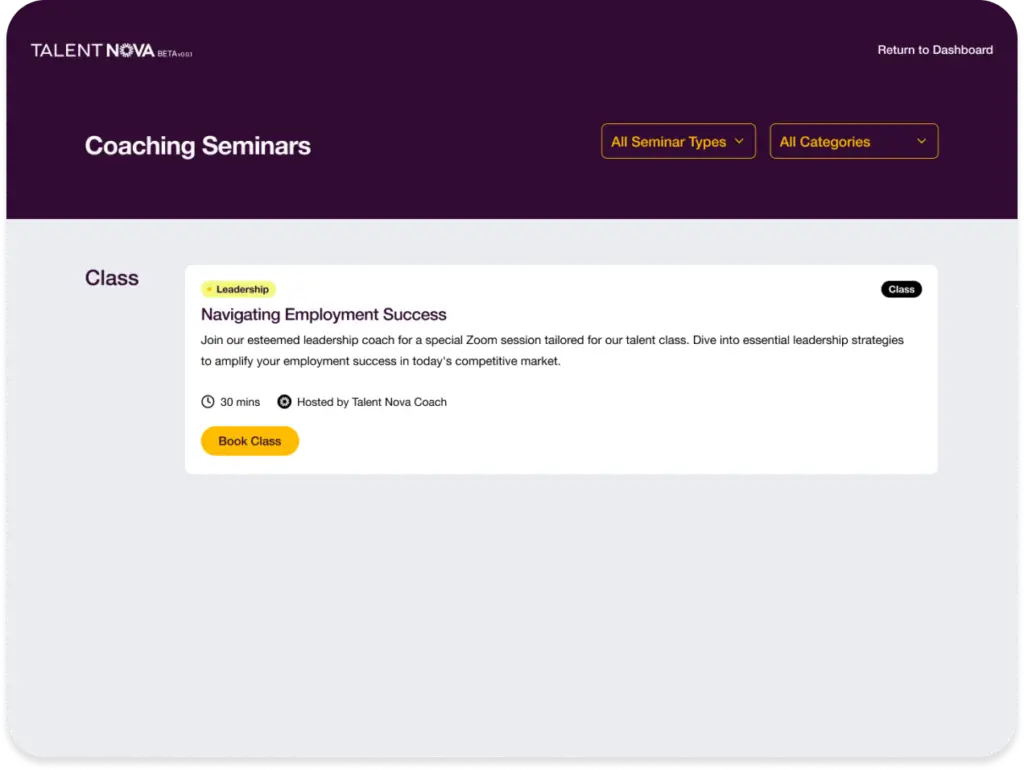This screenshot has height=770, width=1024.
Task: Click the seminar description text
Action: click(x=552, y=350)
